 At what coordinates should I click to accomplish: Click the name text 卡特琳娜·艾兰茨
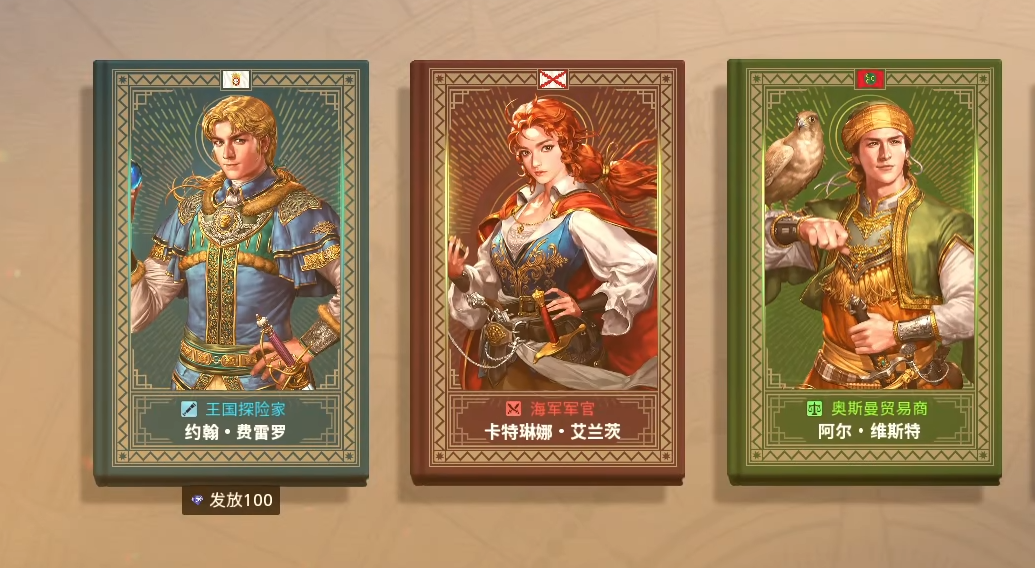[x=552, y=432]
